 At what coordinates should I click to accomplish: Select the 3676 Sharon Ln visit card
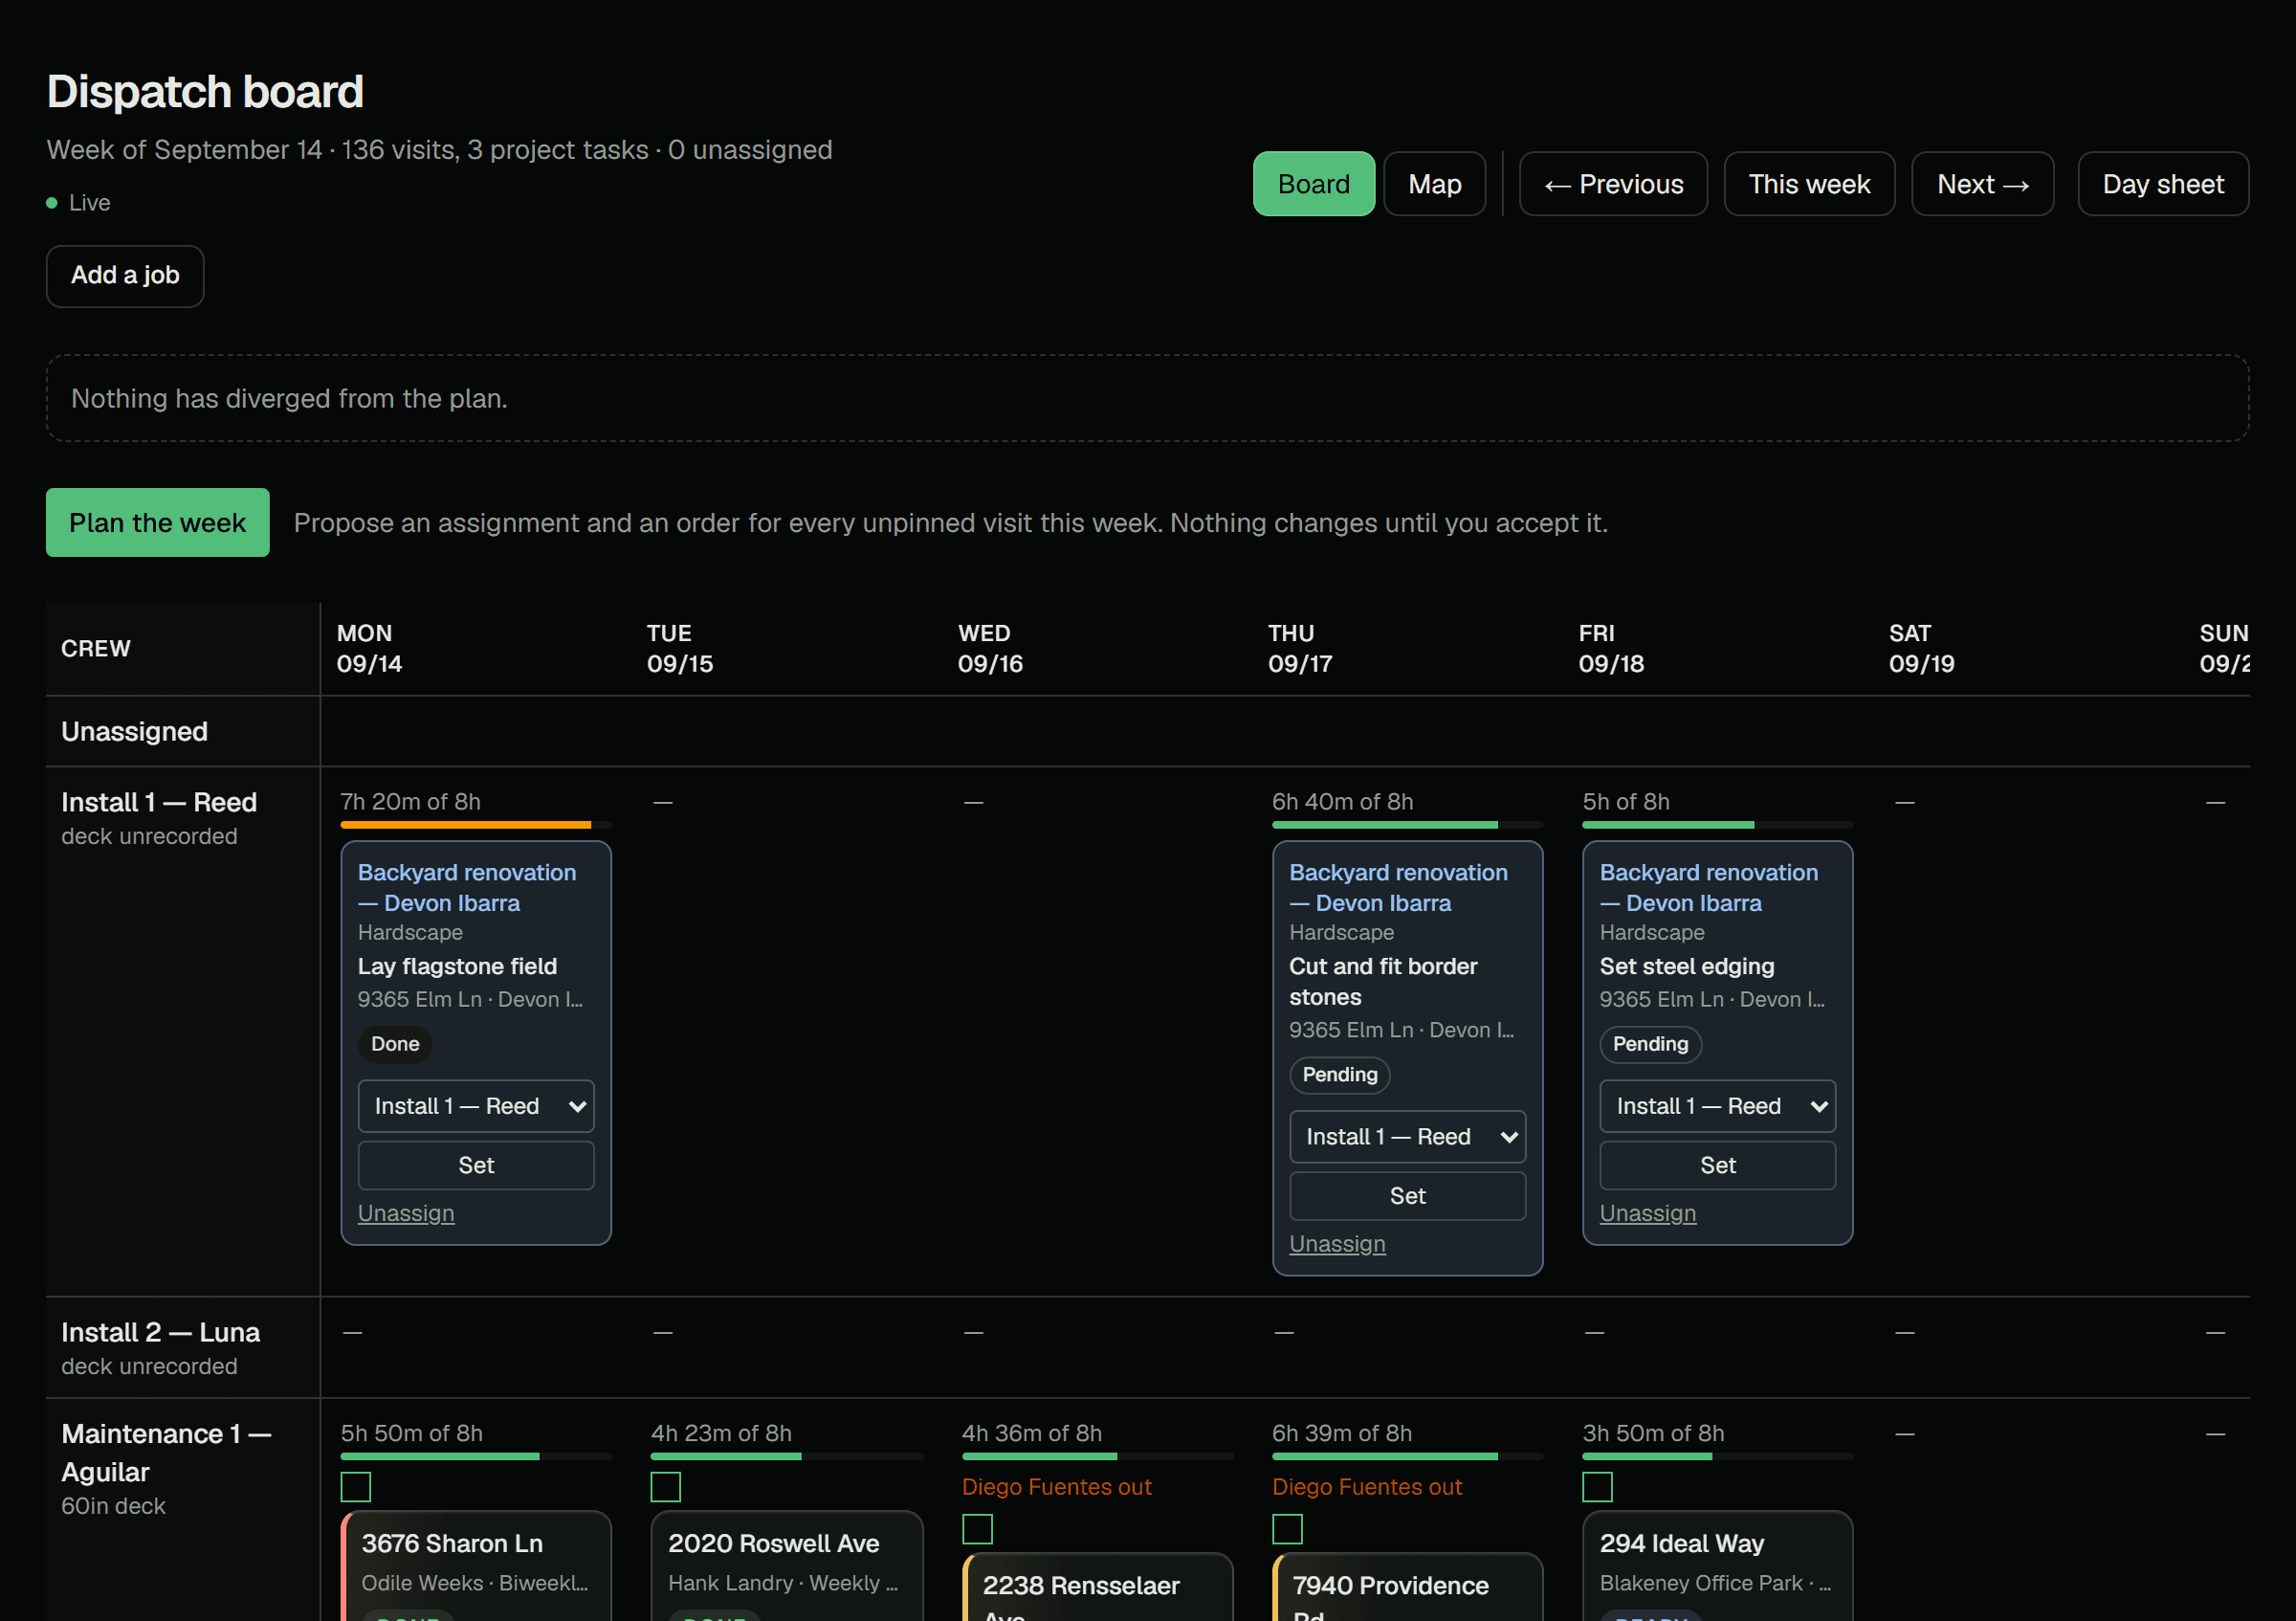point(476,1566)
